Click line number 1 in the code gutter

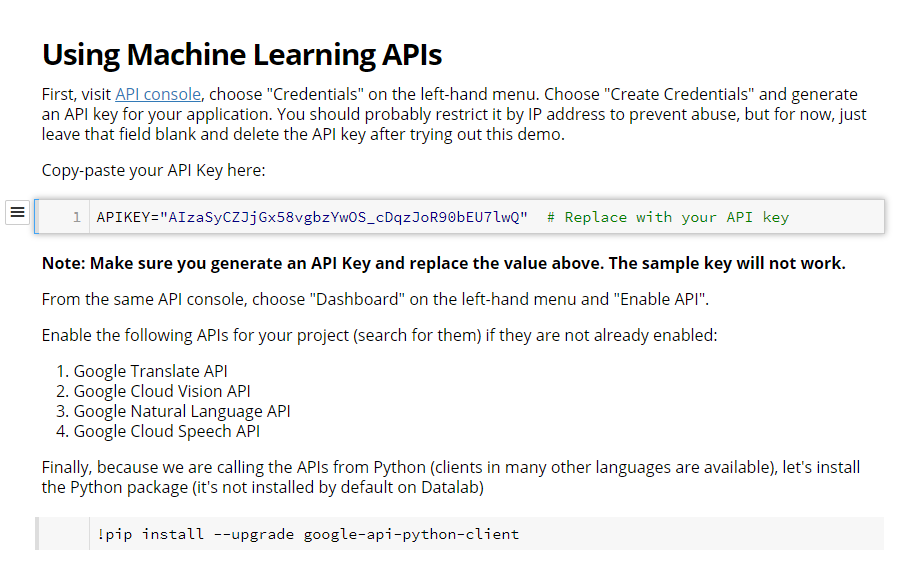[x=76, y=217]
